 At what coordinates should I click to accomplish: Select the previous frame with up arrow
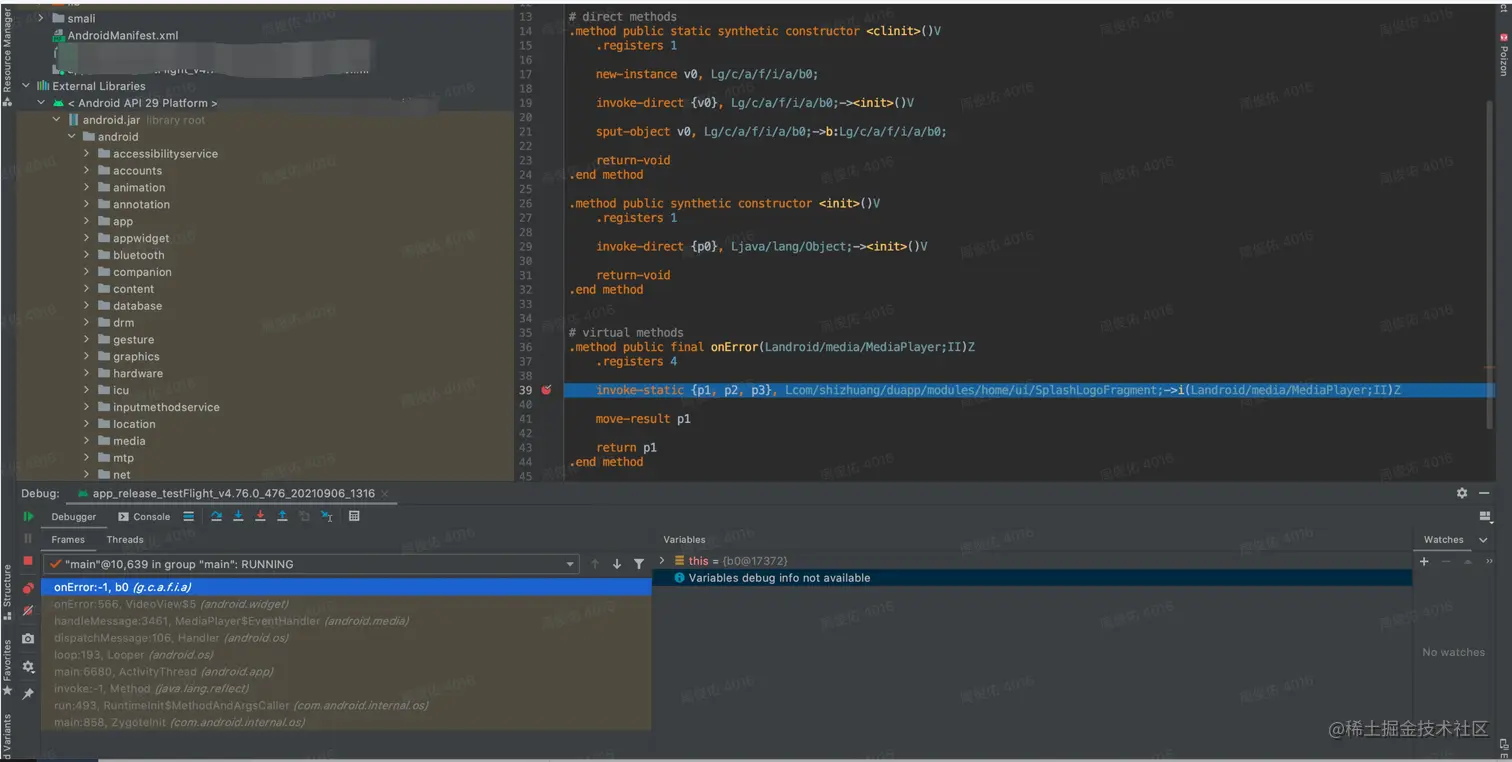pyautogui.click(x=595, y=564)
